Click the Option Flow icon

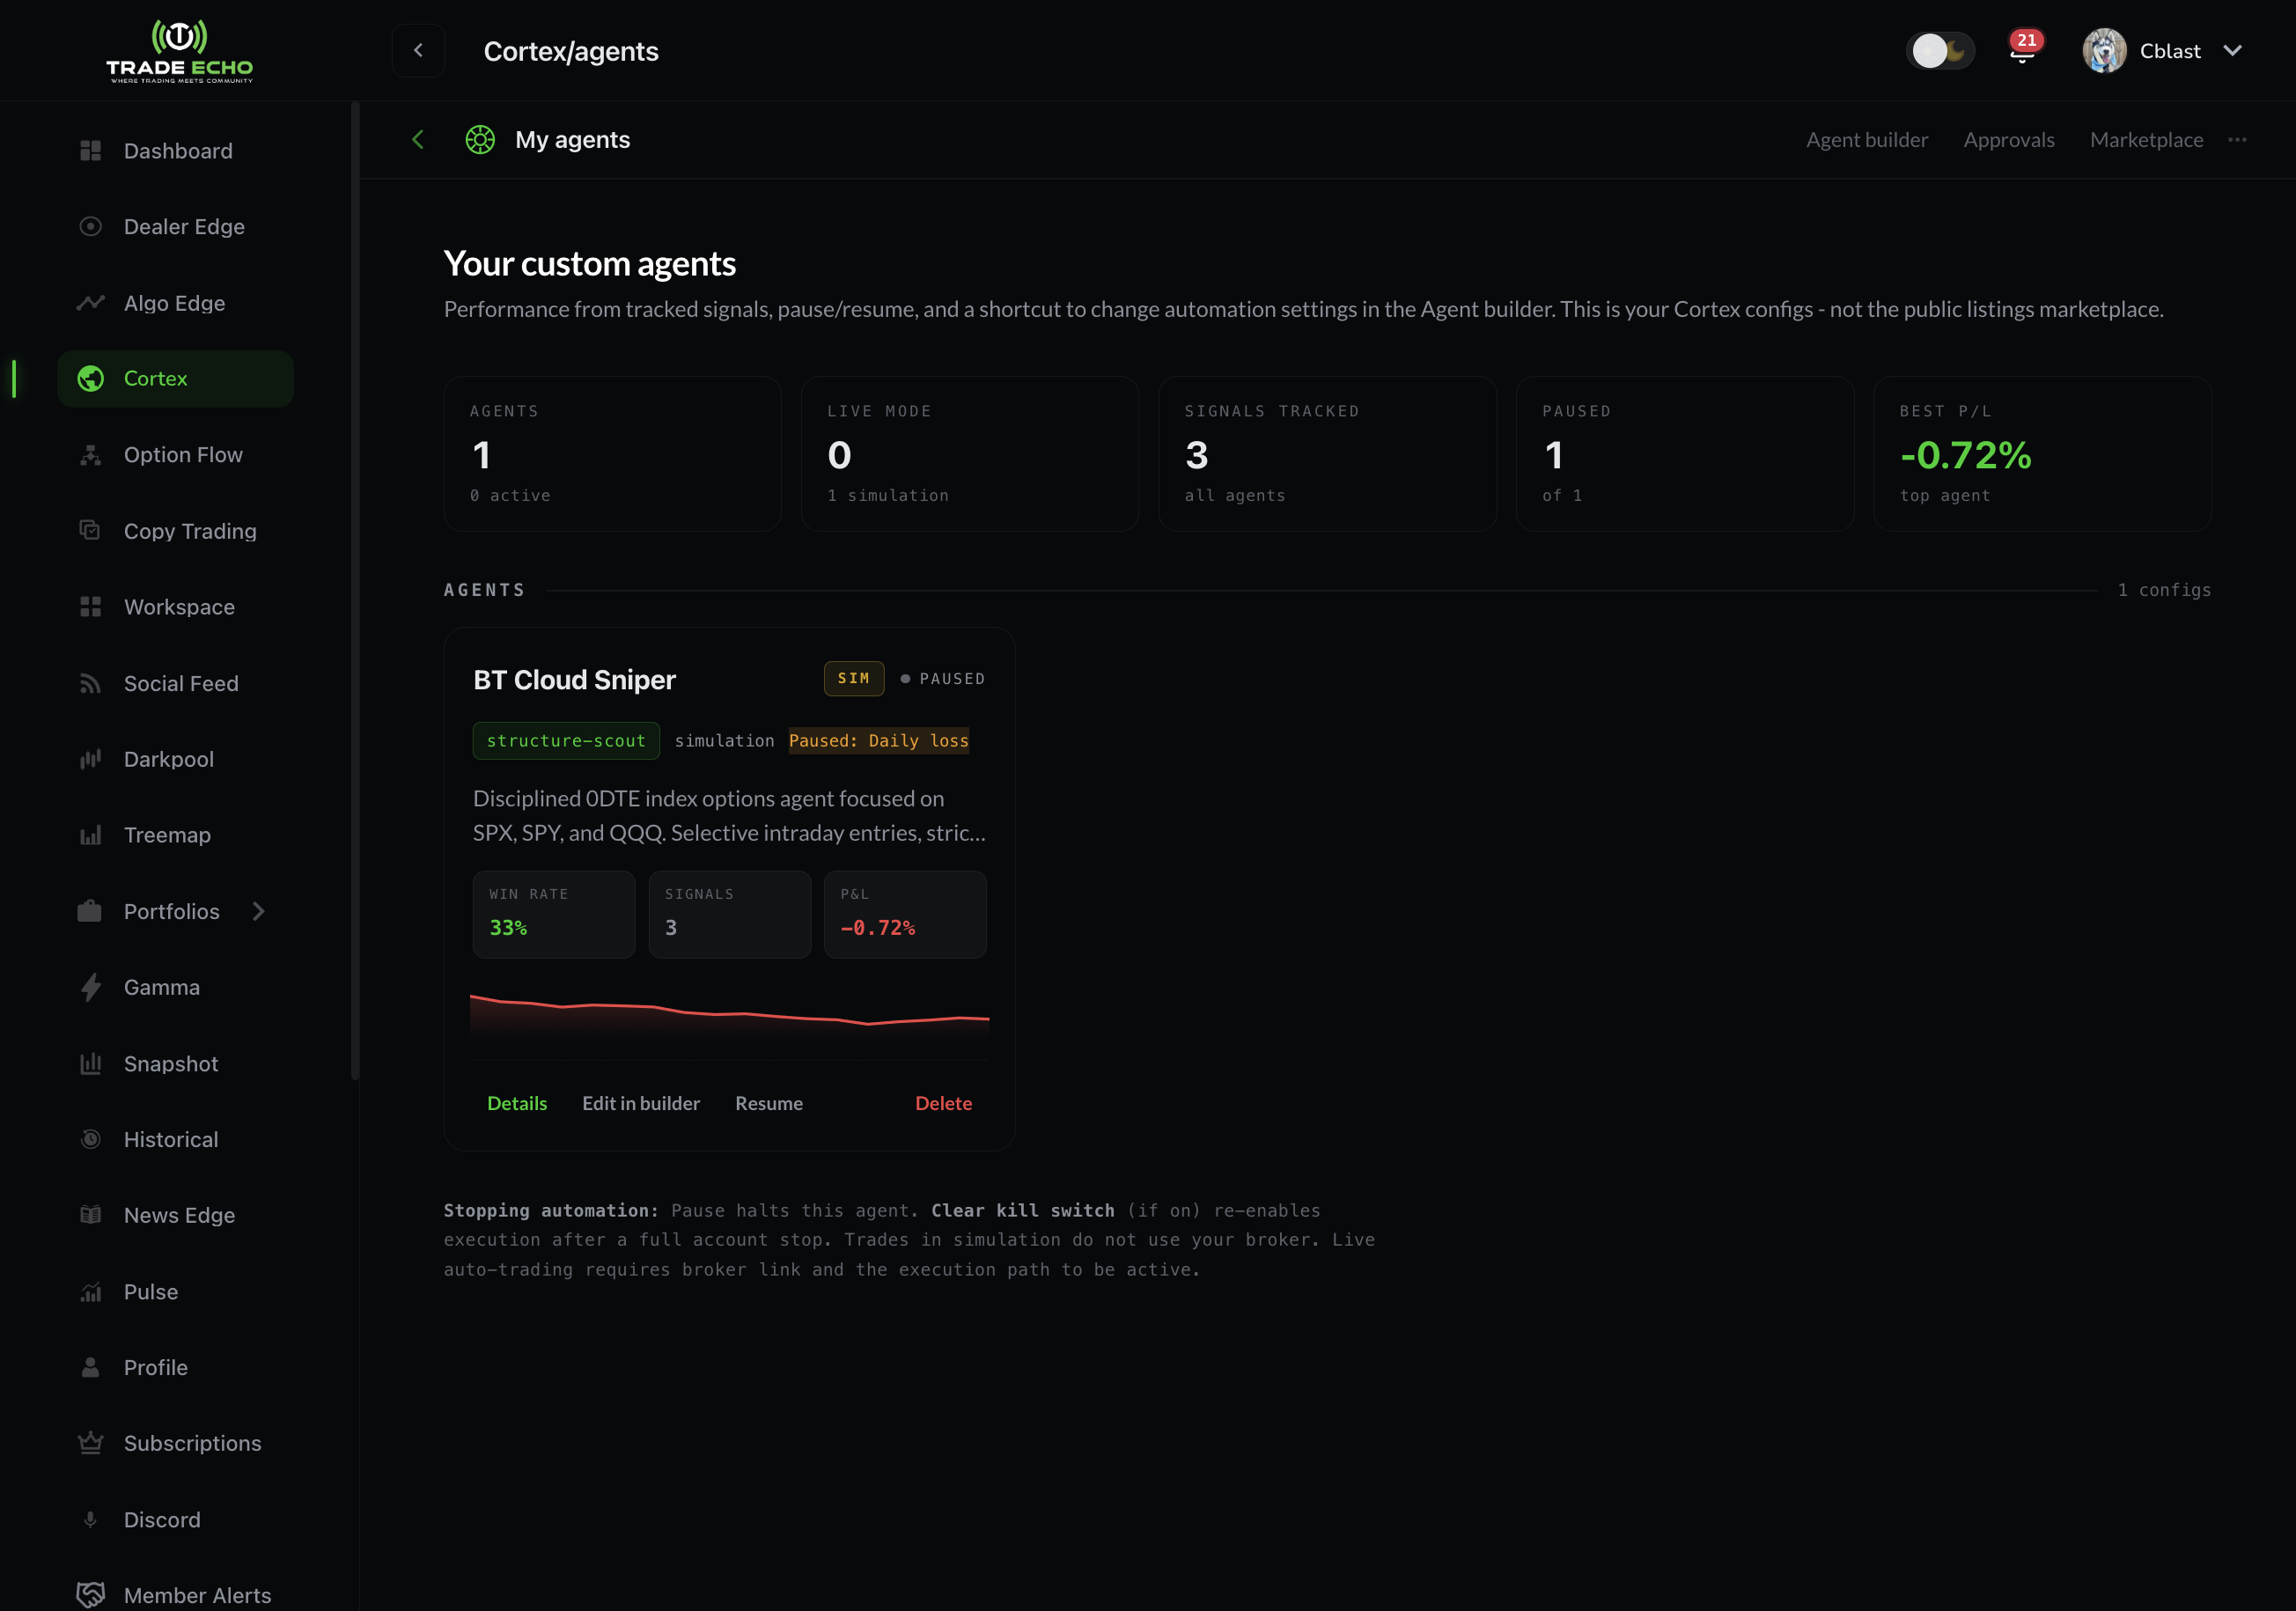click(90, 455)
